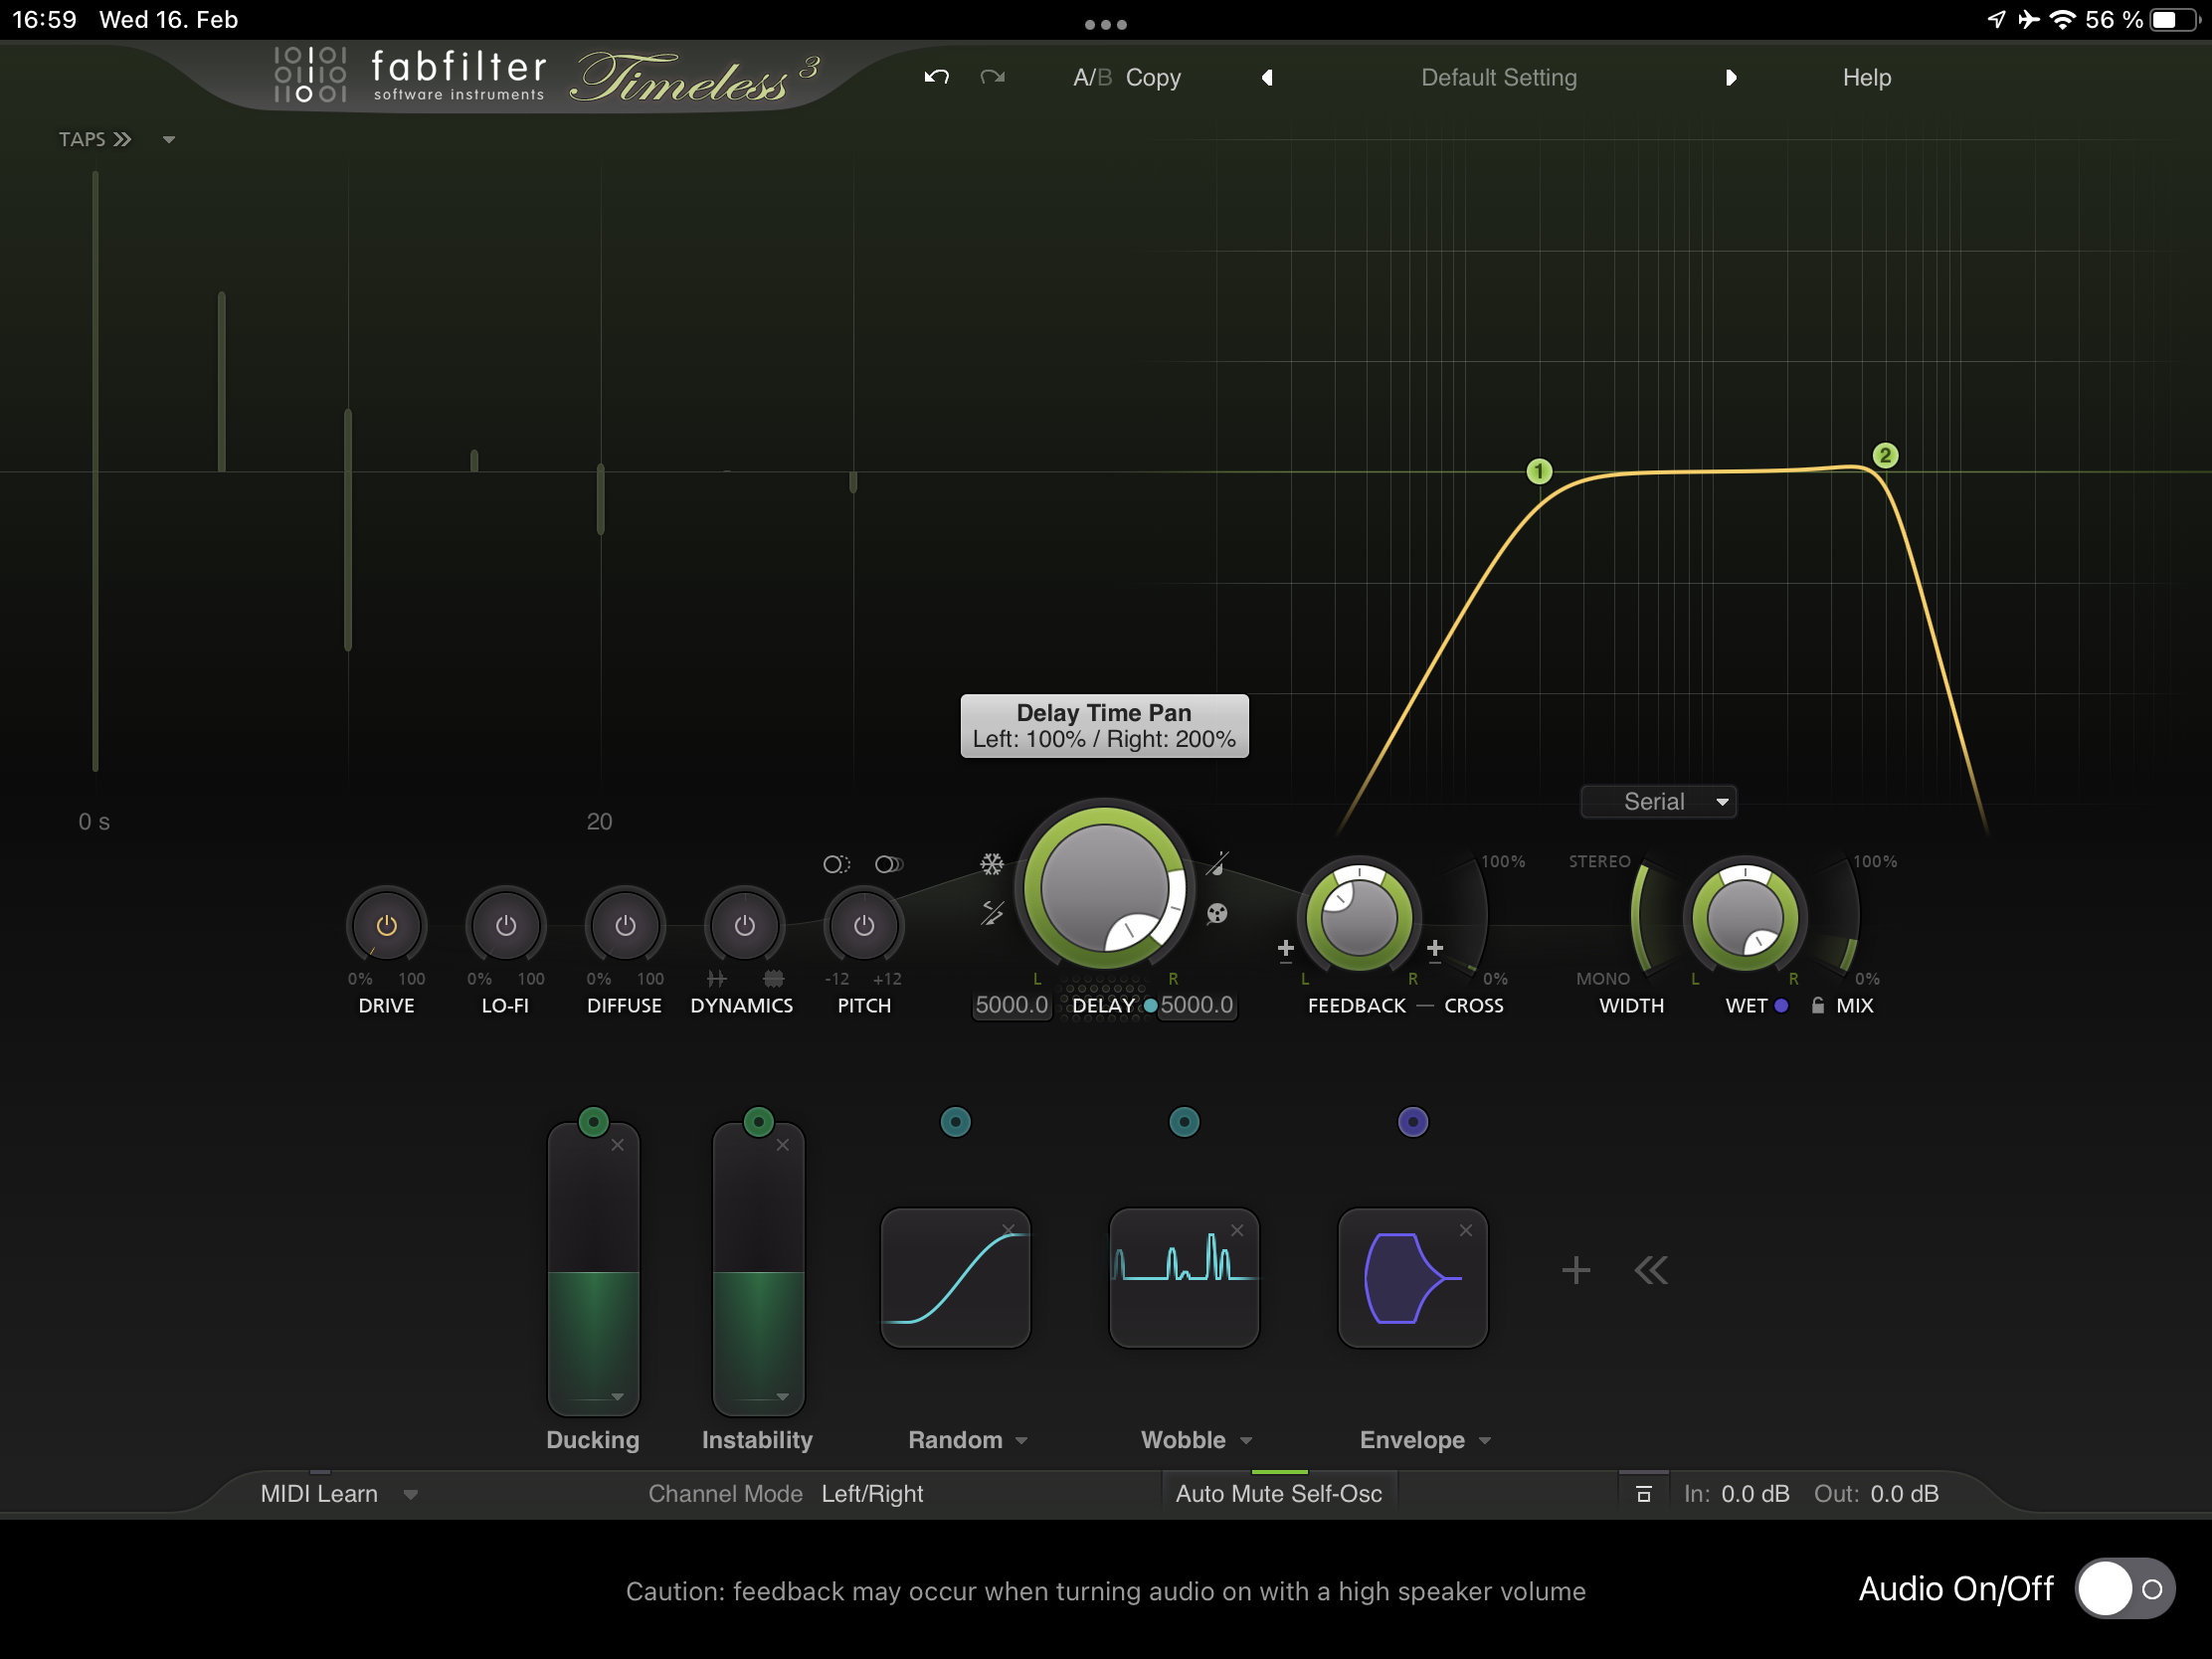Toggle the Drive effect power button

click(386, 926)
